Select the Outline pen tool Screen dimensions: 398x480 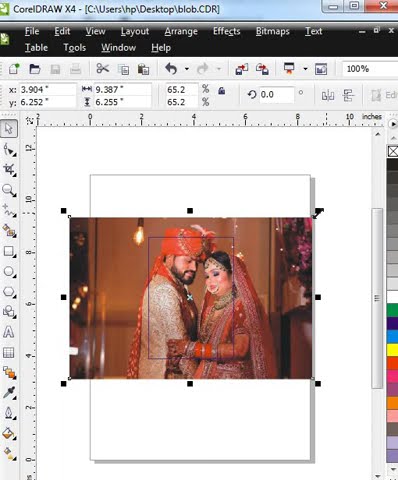click(x=9, y=413)
